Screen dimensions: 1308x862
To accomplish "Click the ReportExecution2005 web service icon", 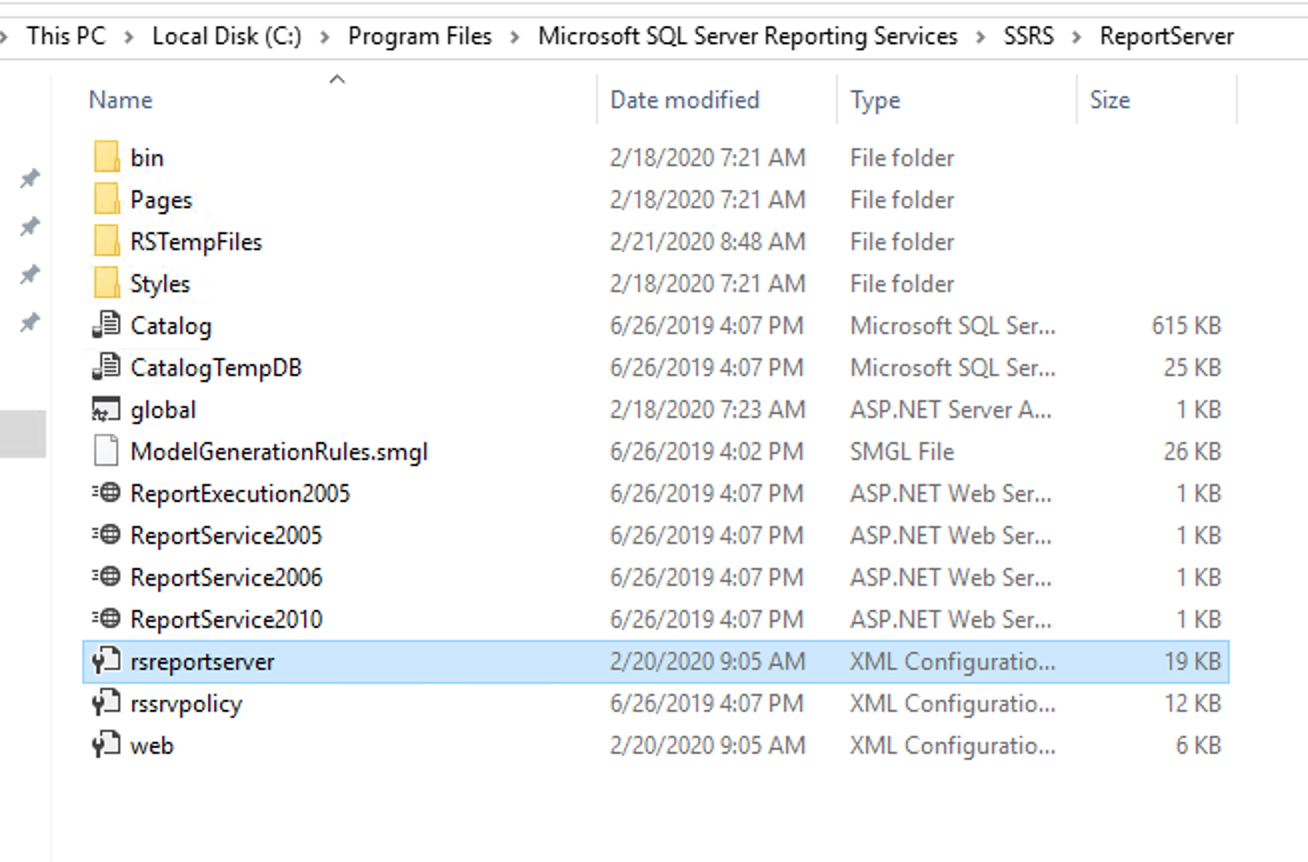I will click(106, 493).
